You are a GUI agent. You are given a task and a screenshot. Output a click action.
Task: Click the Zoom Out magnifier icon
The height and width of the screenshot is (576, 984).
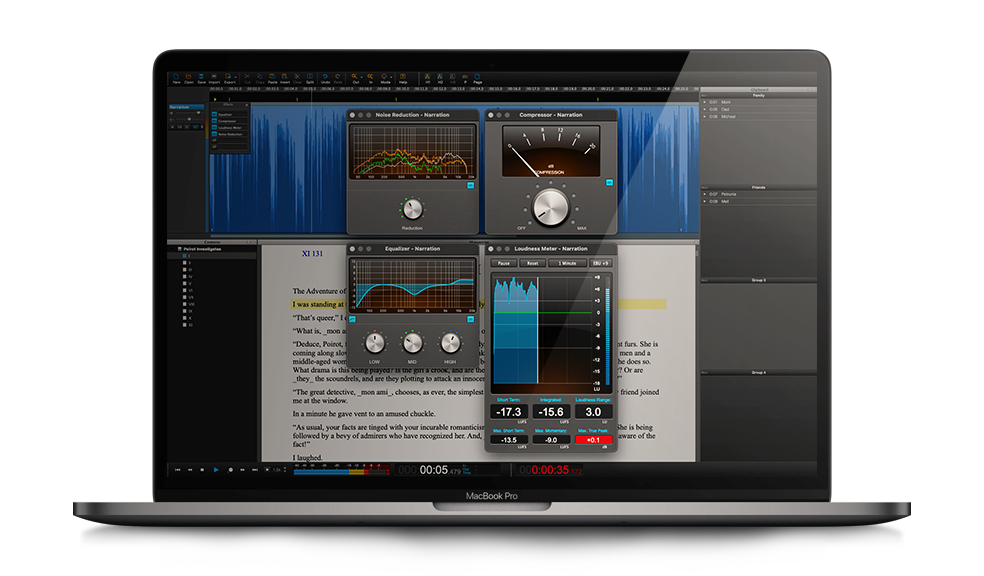354,77
